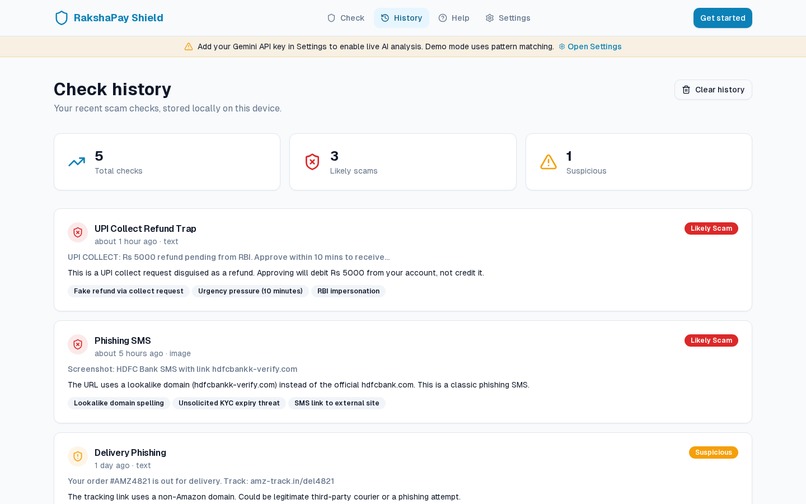Select the History nav tab
Image resolution: width=806 pixels, height=504 pixels.
pyautogui.click(x=401, y=18)
